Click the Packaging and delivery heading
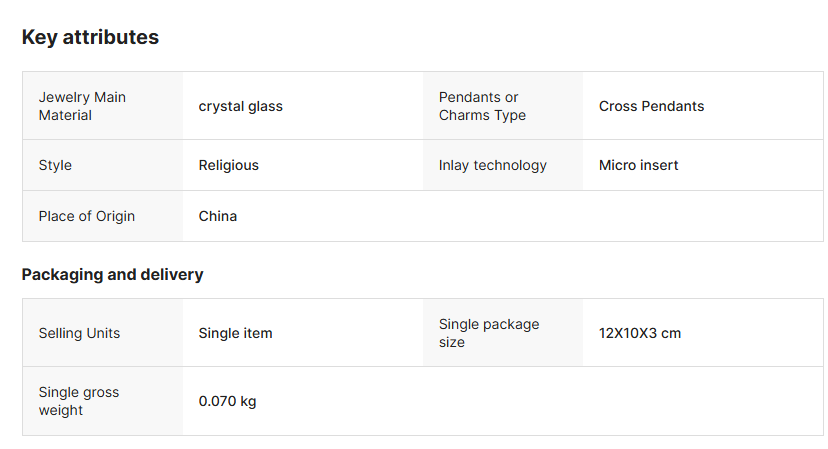The image size is (828, 449). click(112, 274)
